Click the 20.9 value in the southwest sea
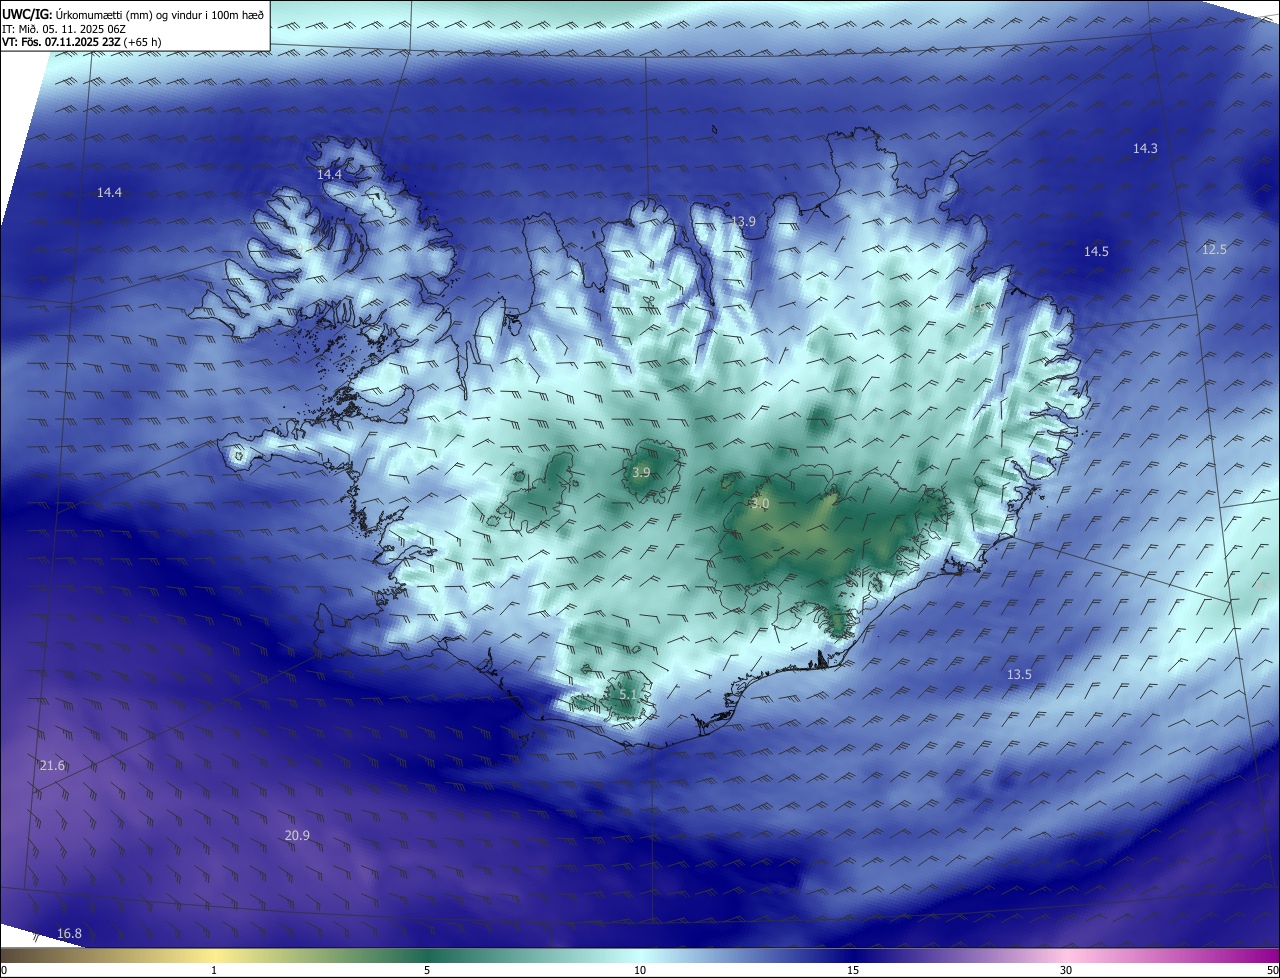 click(x=297, y=836)
